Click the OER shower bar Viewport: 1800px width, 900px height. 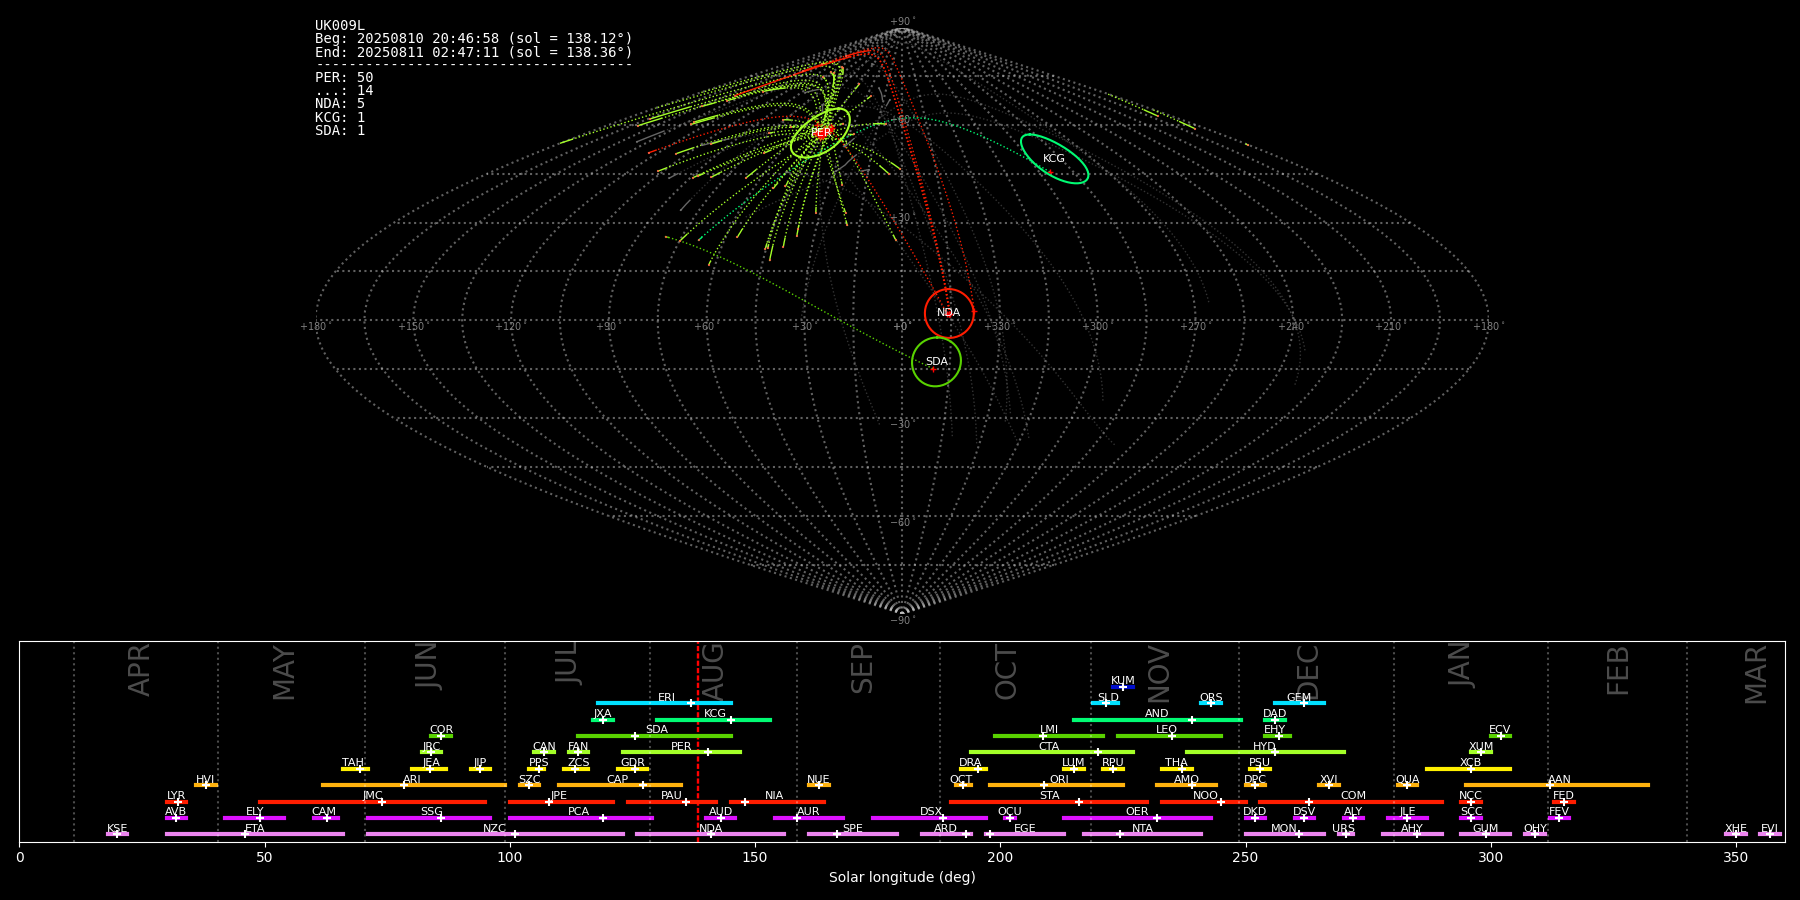(1137, 818)
